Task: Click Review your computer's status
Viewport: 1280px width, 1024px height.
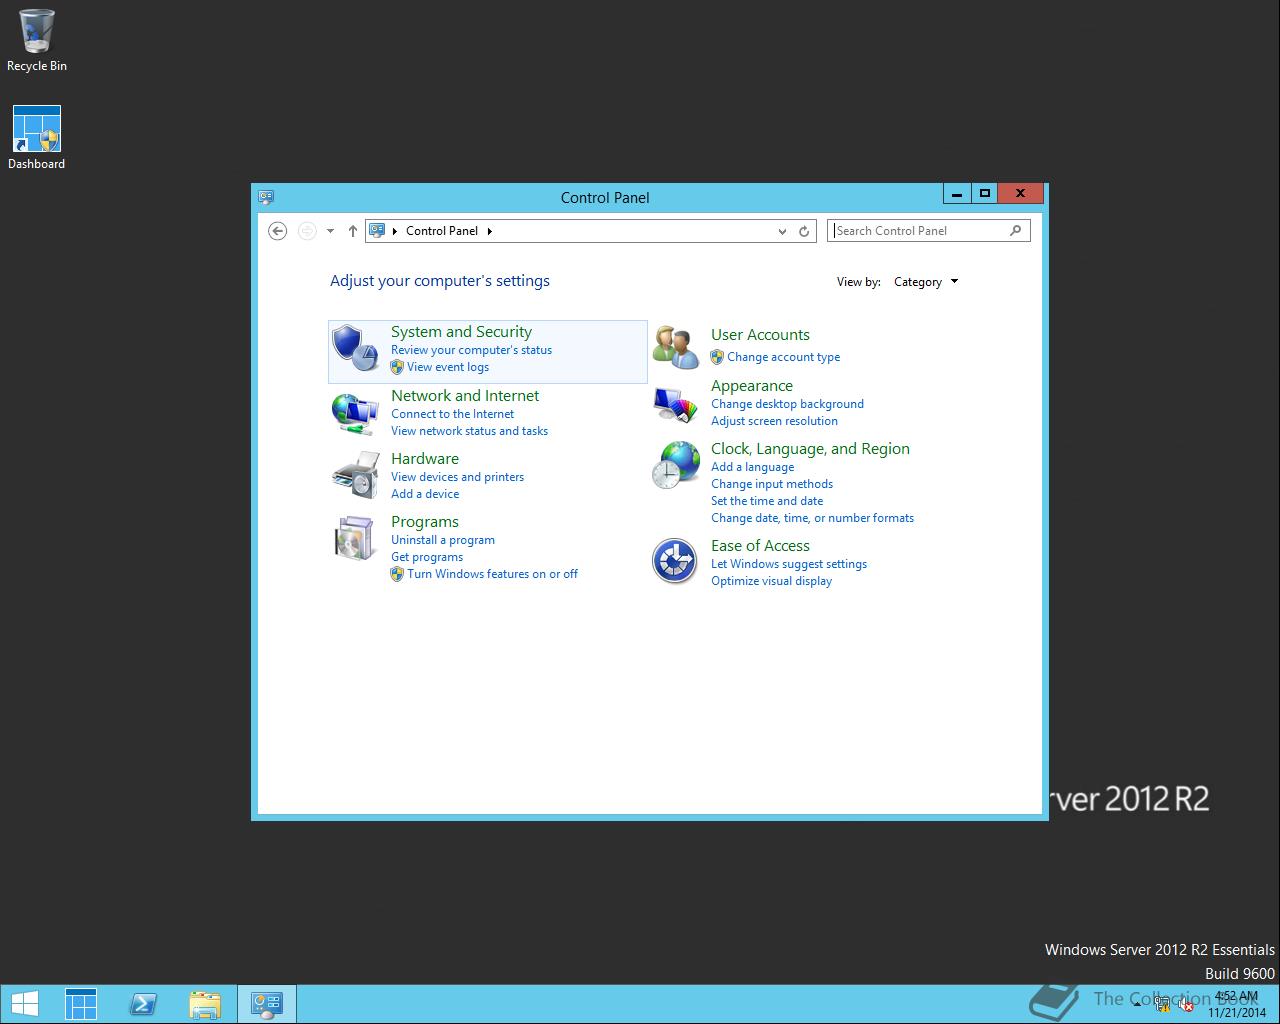Action: [x=471, y=350]
